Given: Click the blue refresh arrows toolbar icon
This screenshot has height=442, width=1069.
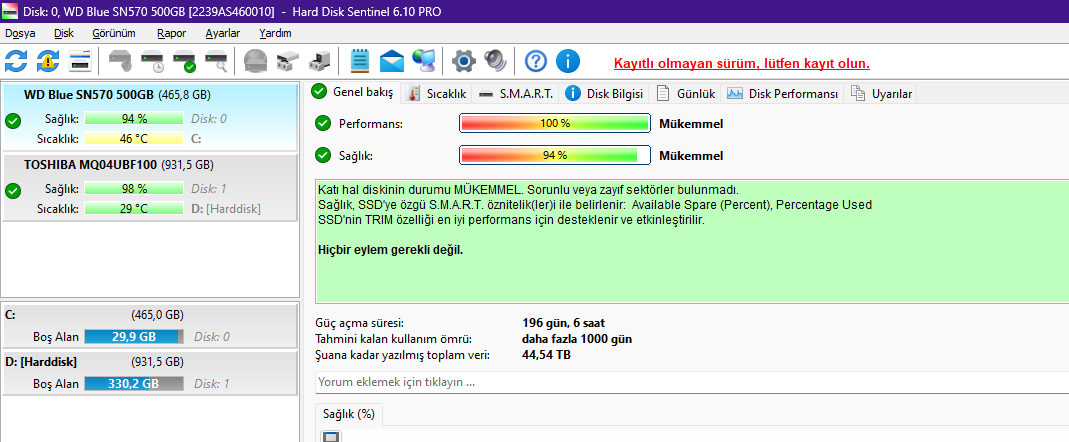Looking at the screenshot, I should tap(16, 61).
